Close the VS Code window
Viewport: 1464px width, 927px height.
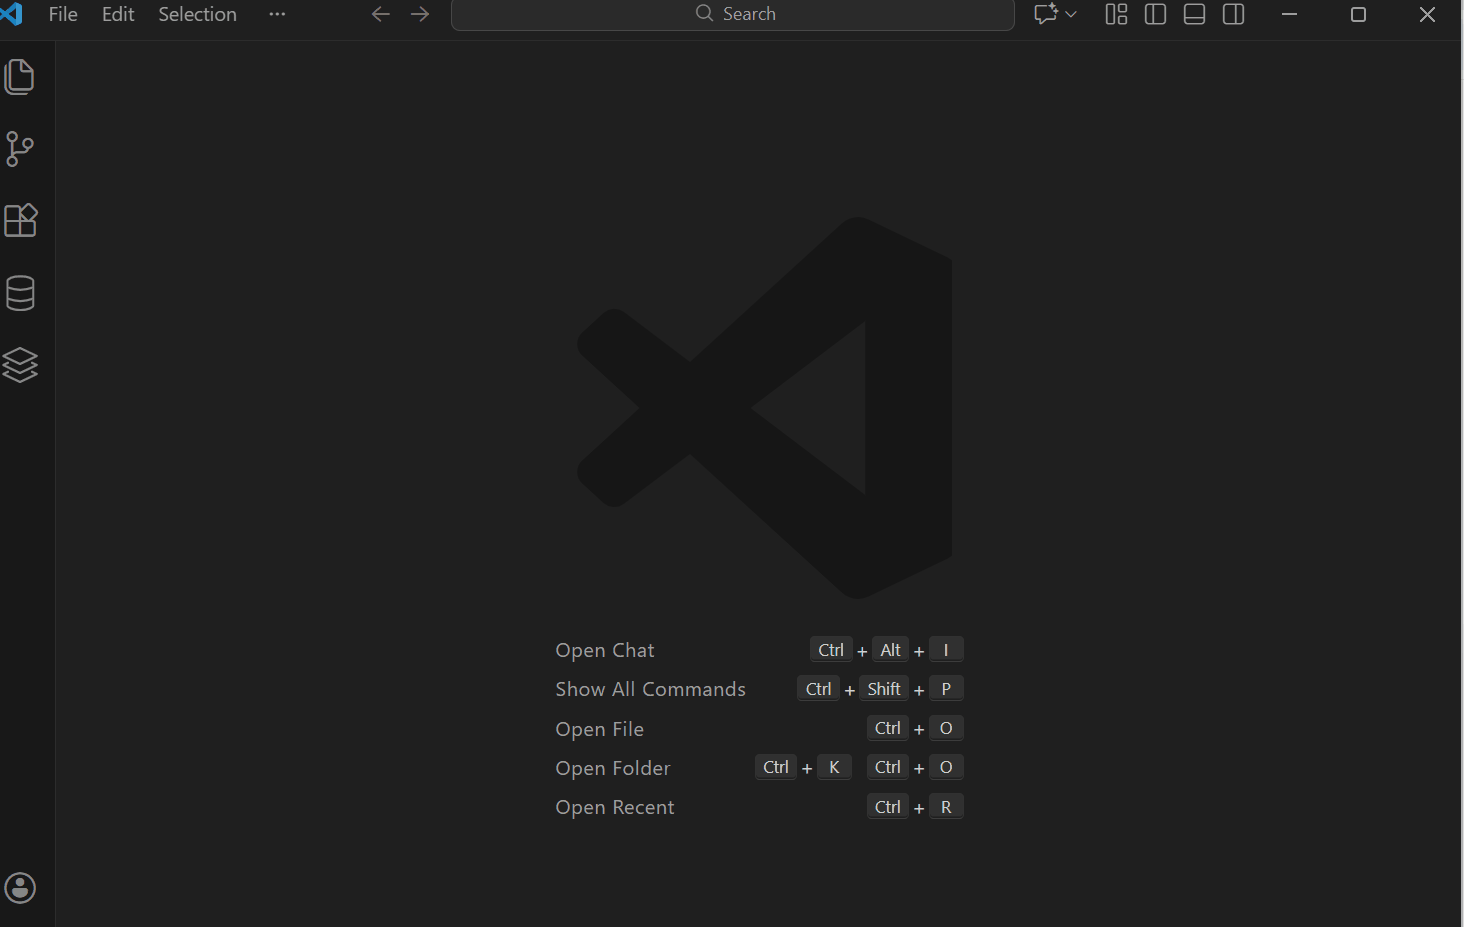tap(1427, 14)
